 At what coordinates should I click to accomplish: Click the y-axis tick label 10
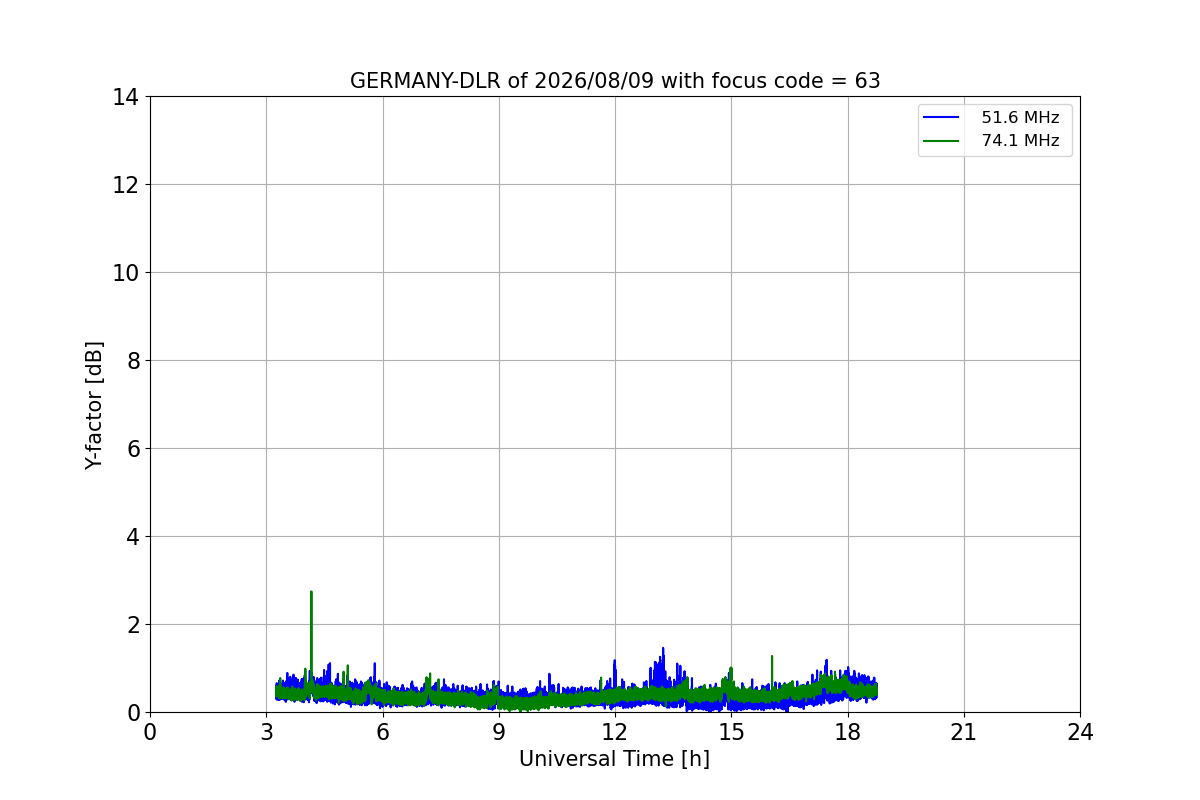point(127,273)
